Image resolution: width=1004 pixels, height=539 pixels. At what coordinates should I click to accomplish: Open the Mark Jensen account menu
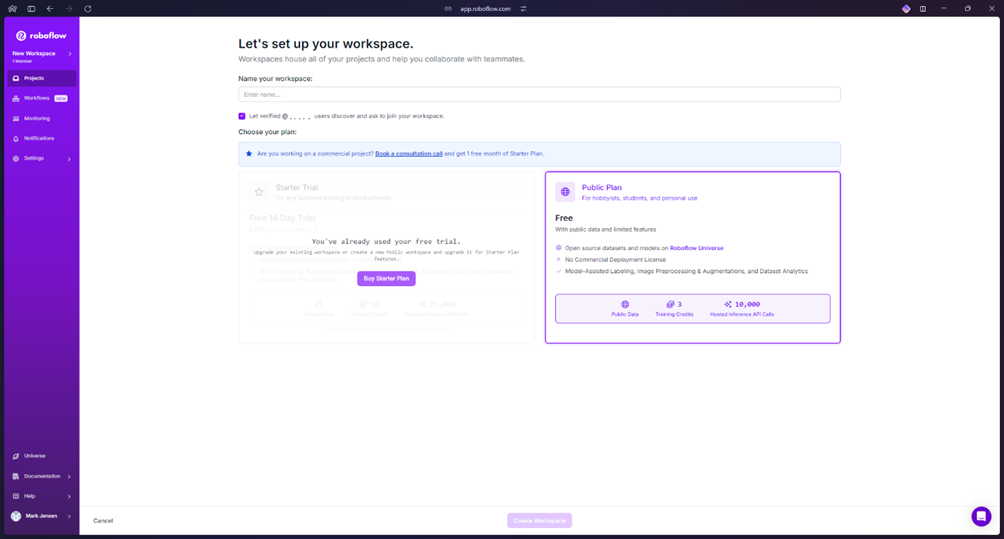point(40,516)
